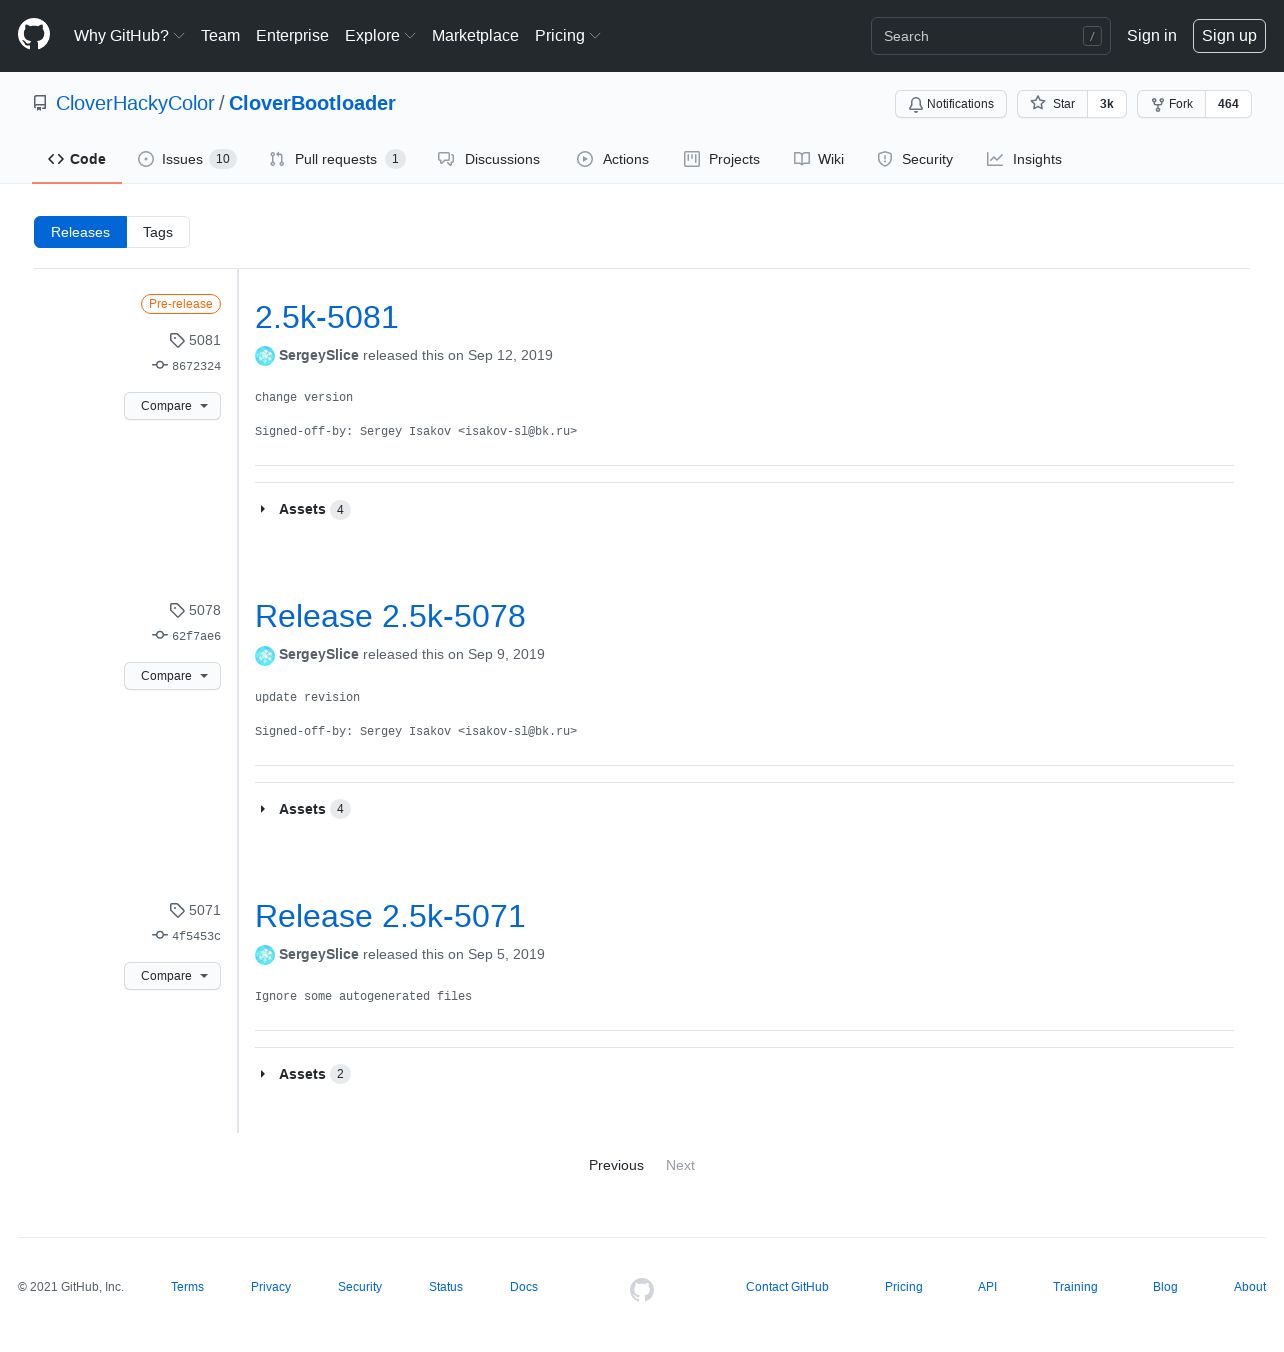Screen dimensions: 1284x1352
Task: Open About link in footer
Action: point(1250,1287)
